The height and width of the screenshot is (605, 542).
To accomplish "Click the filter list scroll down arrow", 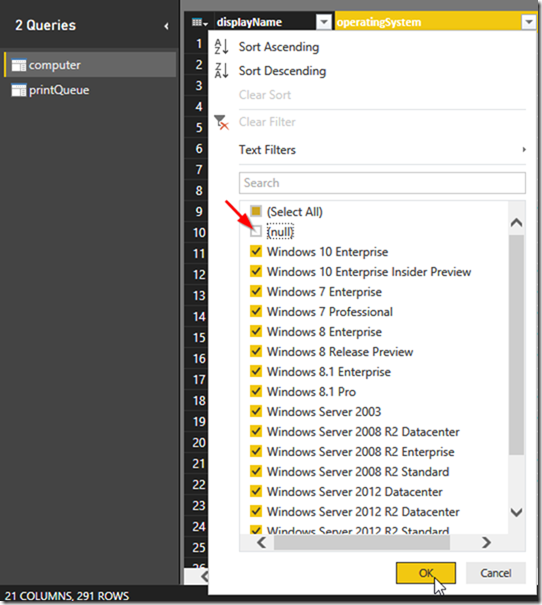I will 517,512.
